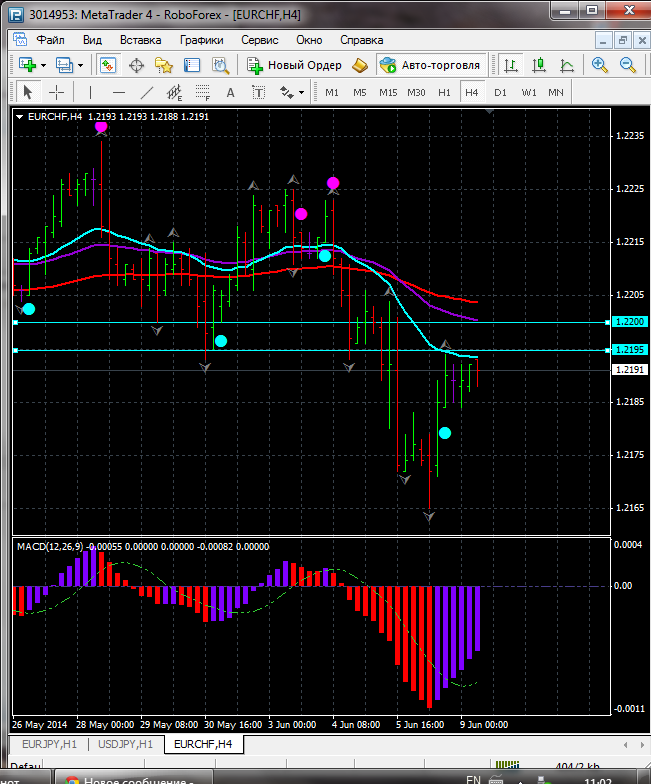
Task: Select the H4 timeframe button
Action: (x=472, y=92)
